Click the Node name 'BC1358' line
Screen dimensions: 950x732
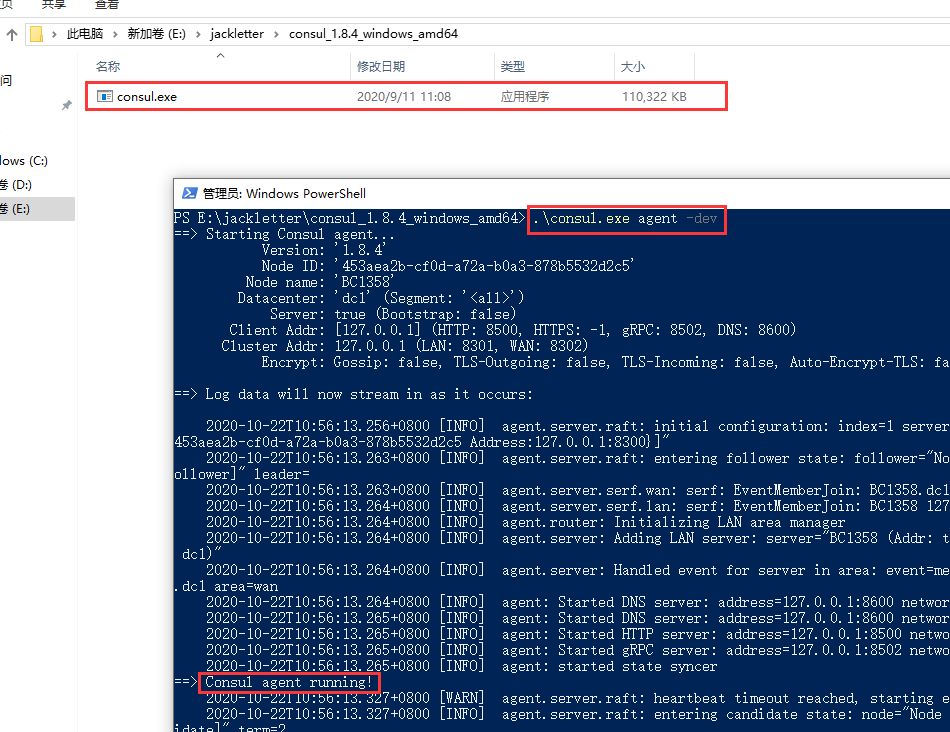pos(319,282)
